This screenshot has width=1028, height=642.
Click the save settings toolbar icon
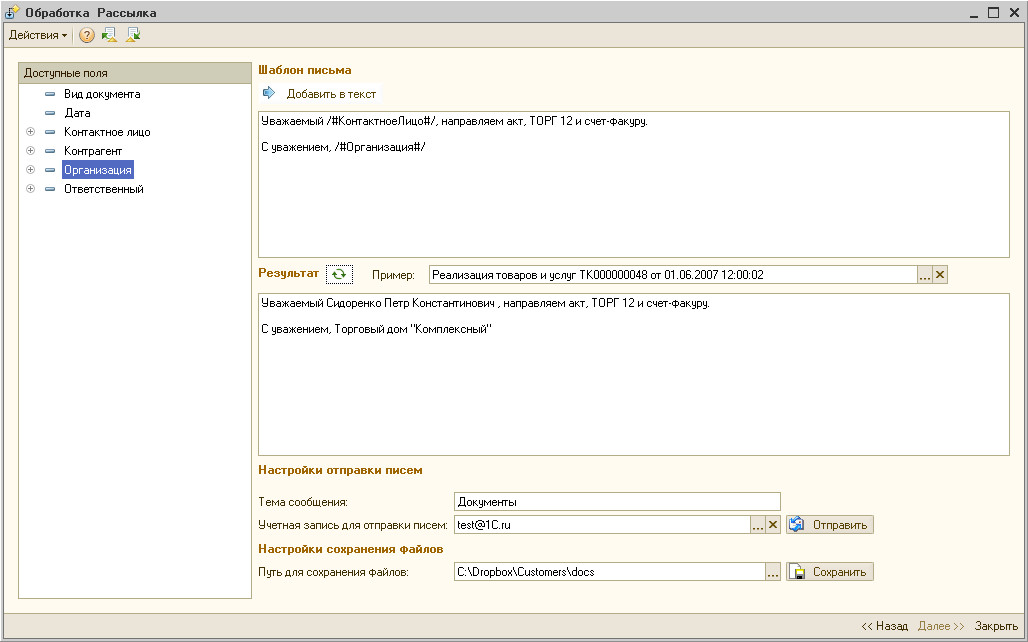click(133, 35)
